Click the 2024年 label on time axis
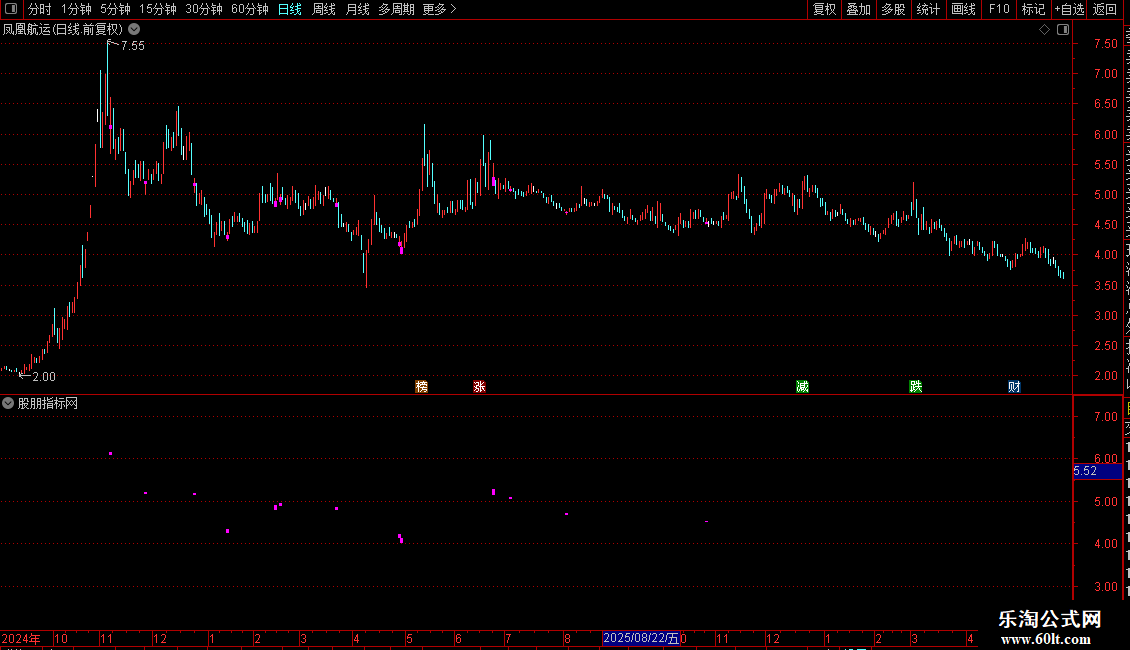This screenshot has height=650, width=1130. [21, 638]
